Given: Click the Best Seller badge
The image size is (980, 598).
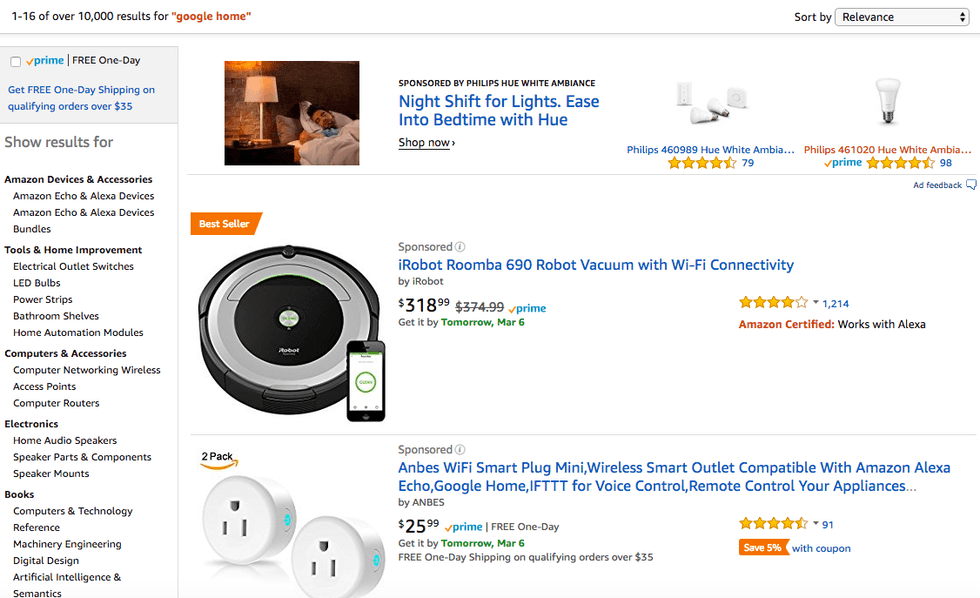Looking at the screenshot, I should coord(225,223).
